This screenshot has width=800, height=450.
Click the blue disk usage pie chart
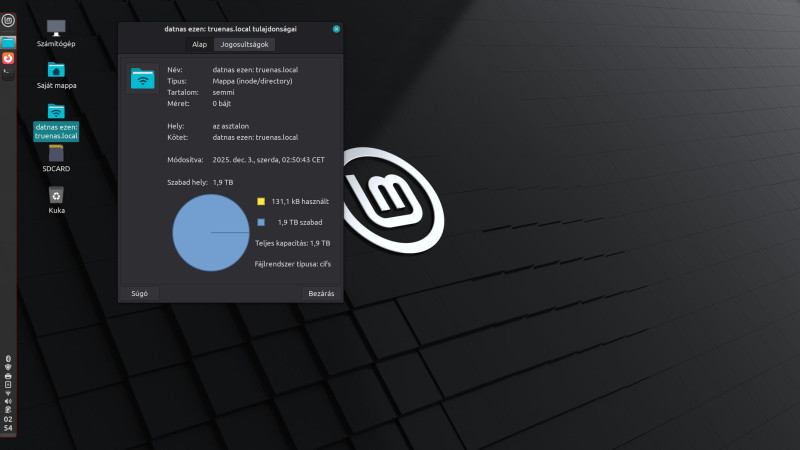[x=211, y=233]
